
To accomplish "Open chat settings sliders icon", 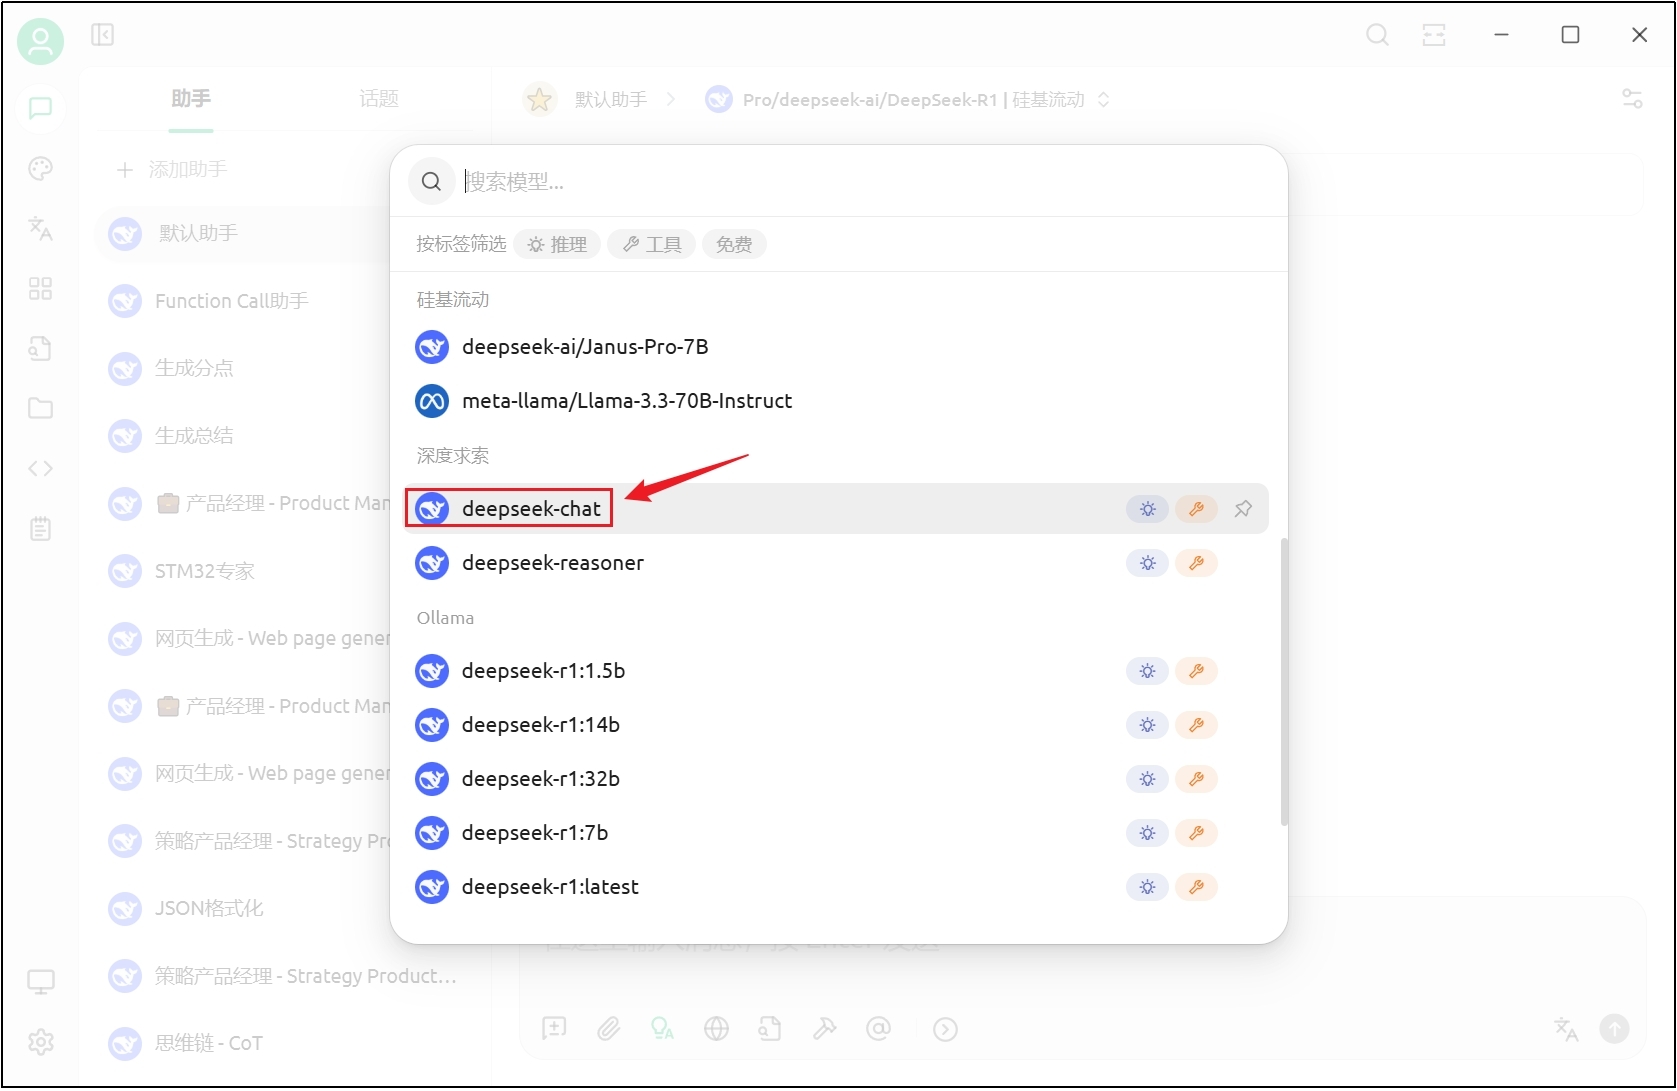I will point(1632,99).
